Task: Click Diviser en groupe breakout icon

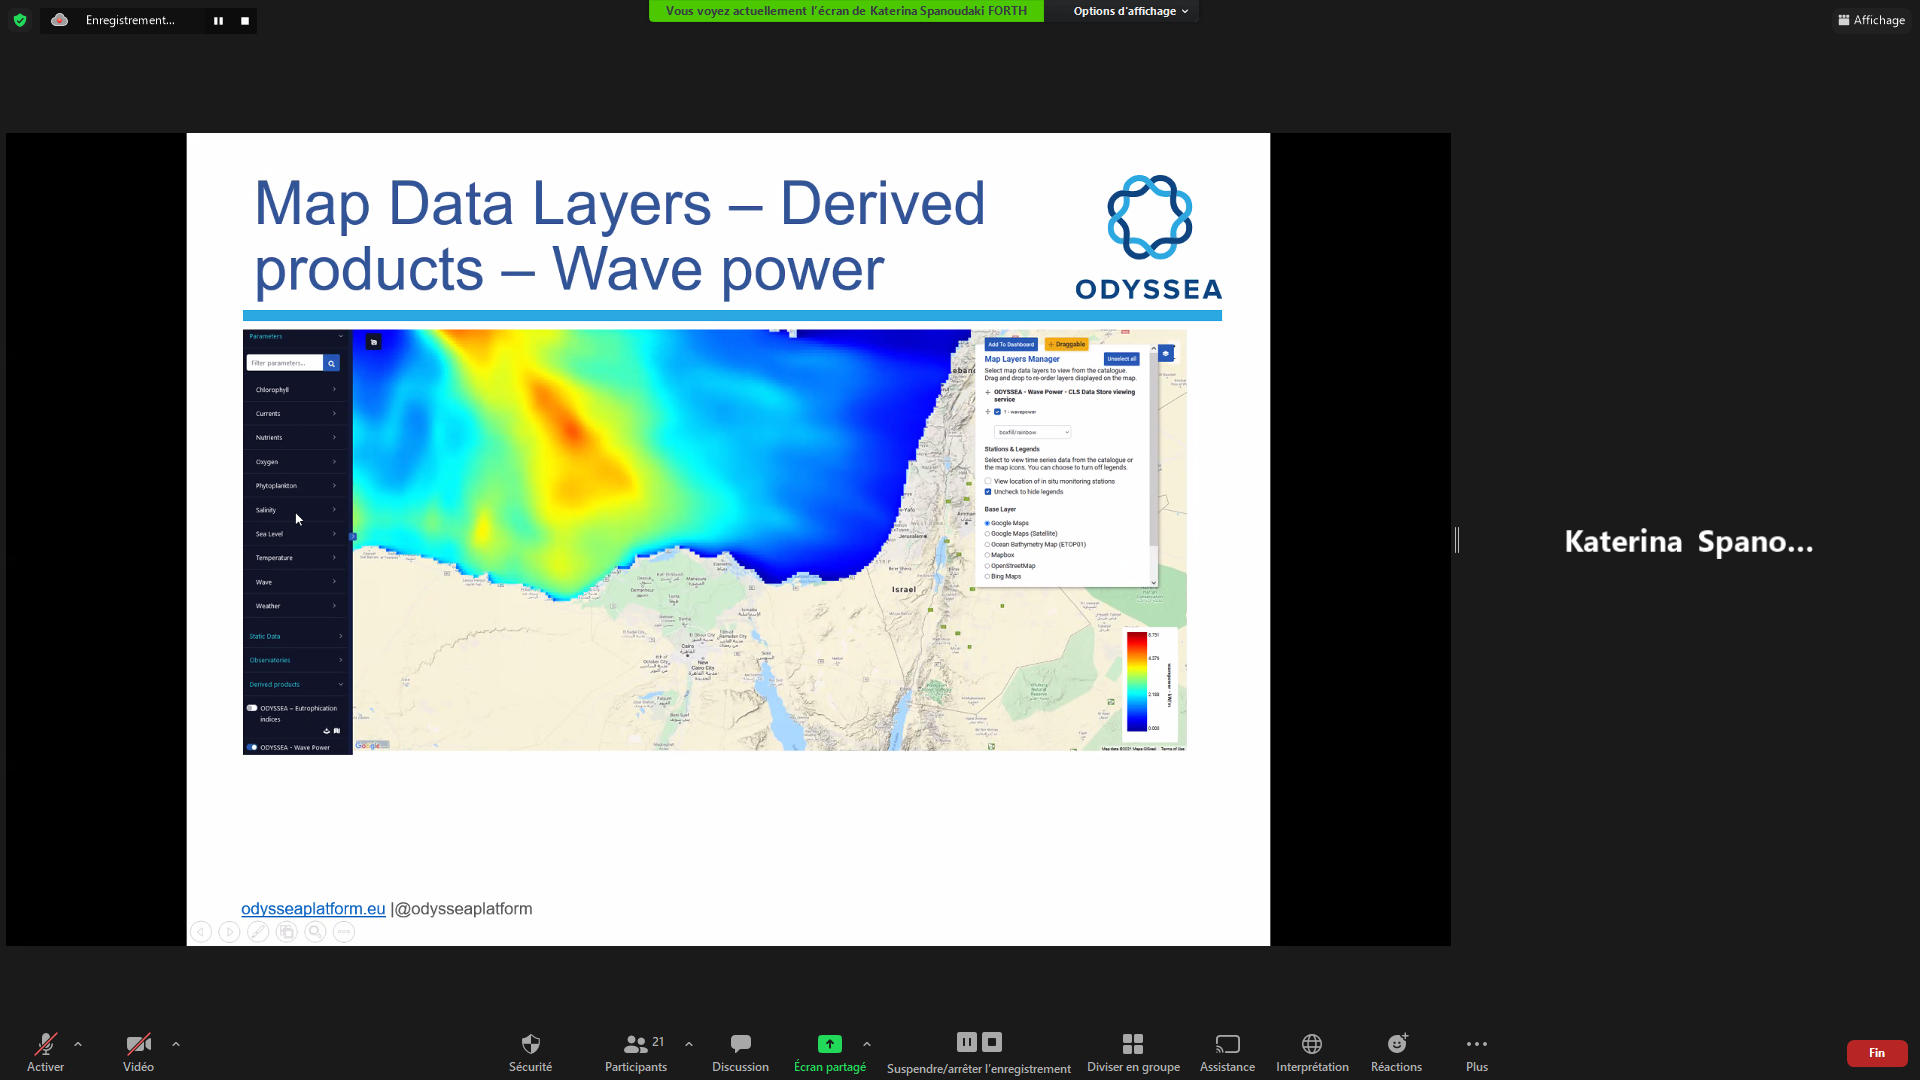Action: click(1133, 1045)
